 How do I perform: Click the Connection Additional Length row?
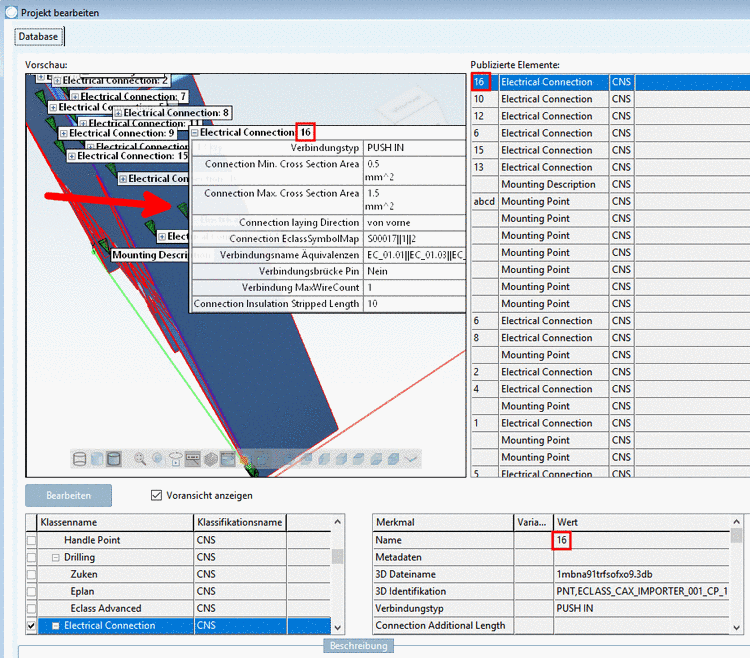click(x=551, y=625)
